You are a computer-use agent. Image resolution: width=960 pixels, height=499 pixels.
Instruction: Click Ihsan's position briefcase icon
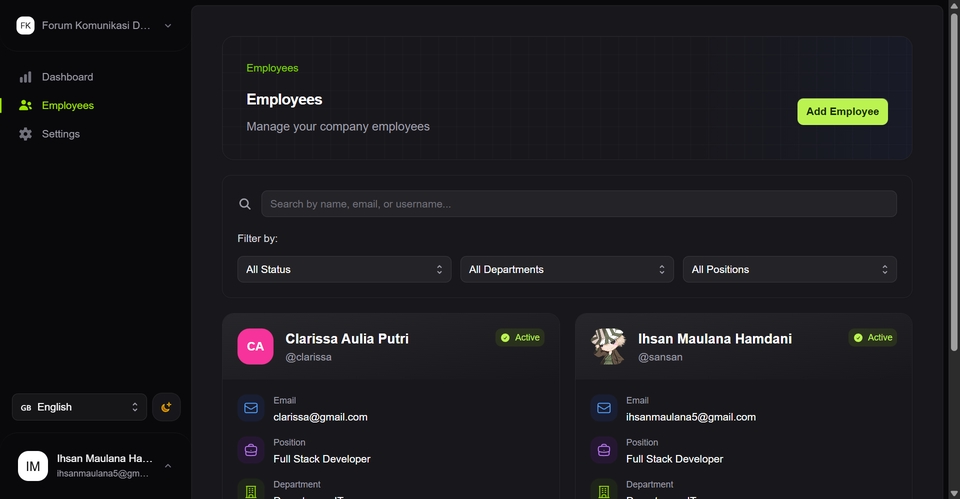click(604, 450)
